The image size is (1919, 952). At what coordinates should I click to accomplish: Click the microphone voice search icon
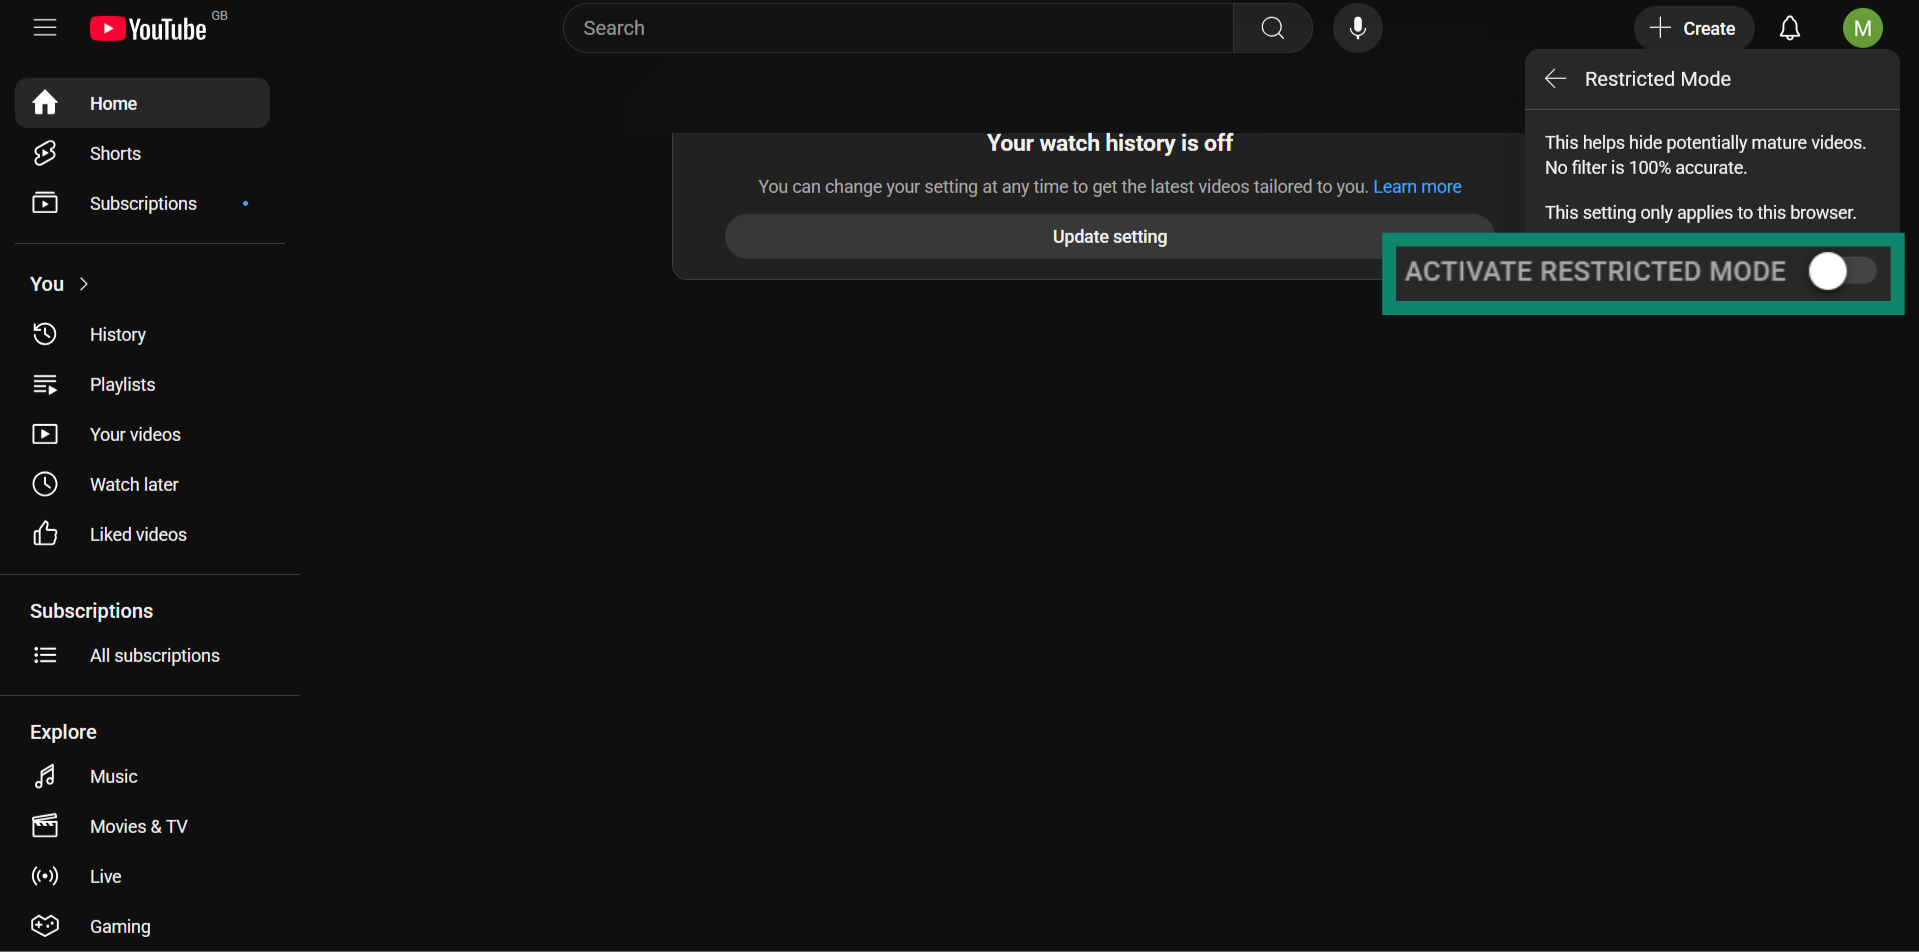(x=1357, y=27)
